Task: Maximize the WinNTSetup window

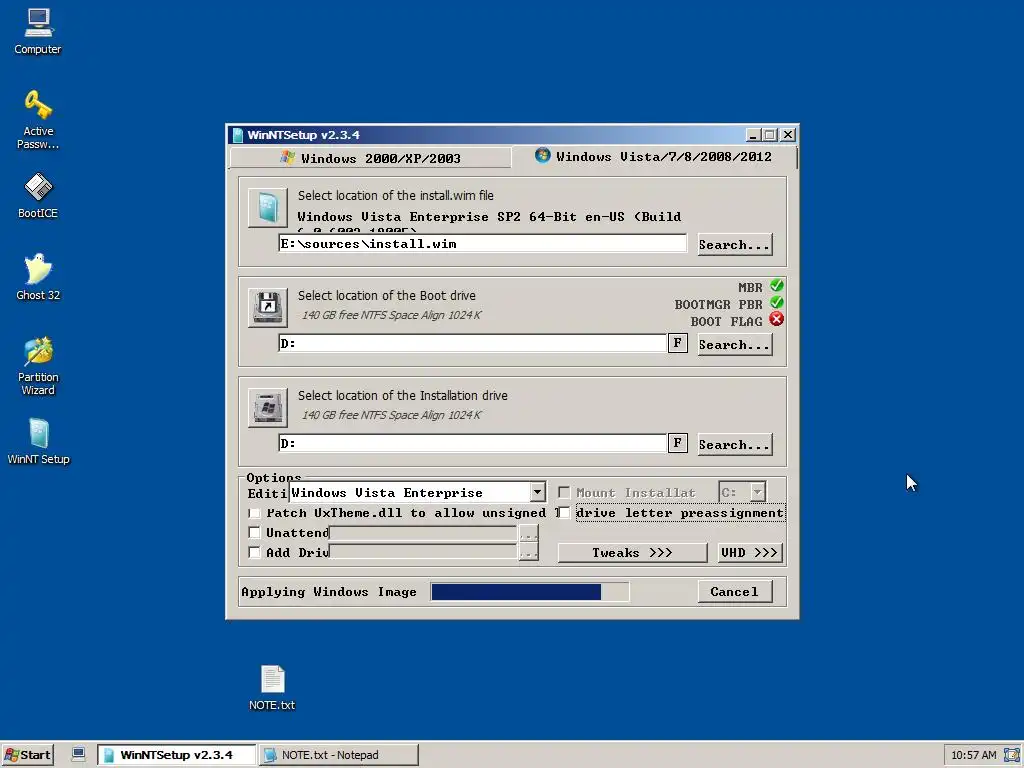Action: (x=769, y=135)
